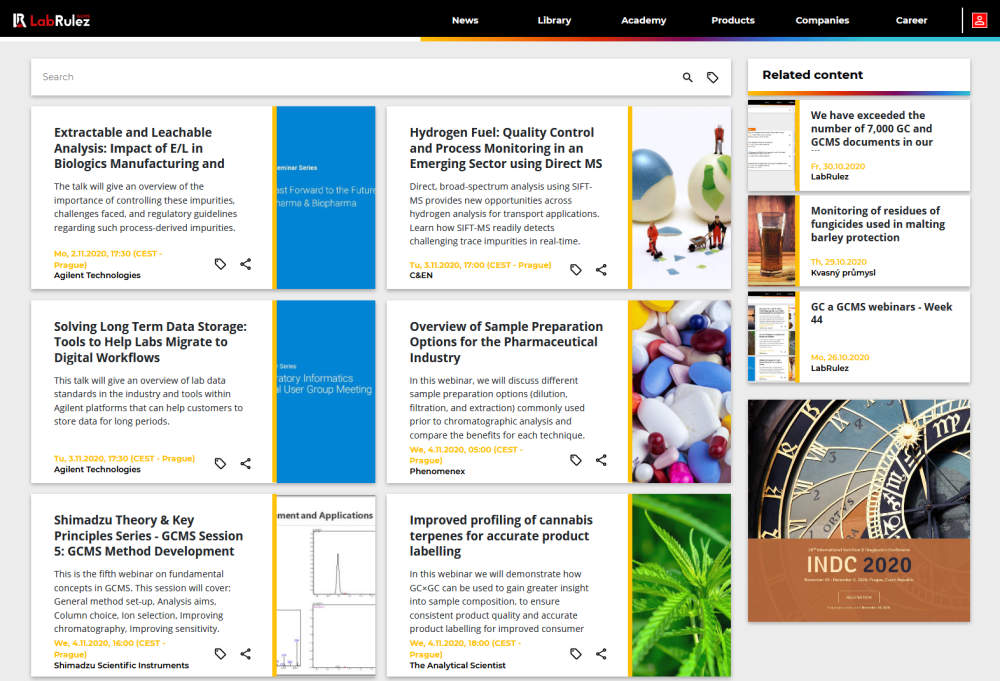
Task: Open Solving Long Term Data Storage title
Action: [x=150, y=342]
